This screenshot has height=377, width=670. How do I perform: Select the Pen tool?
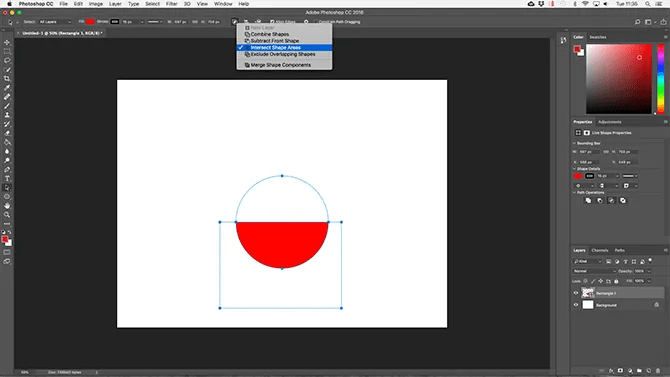click(7, 169)
